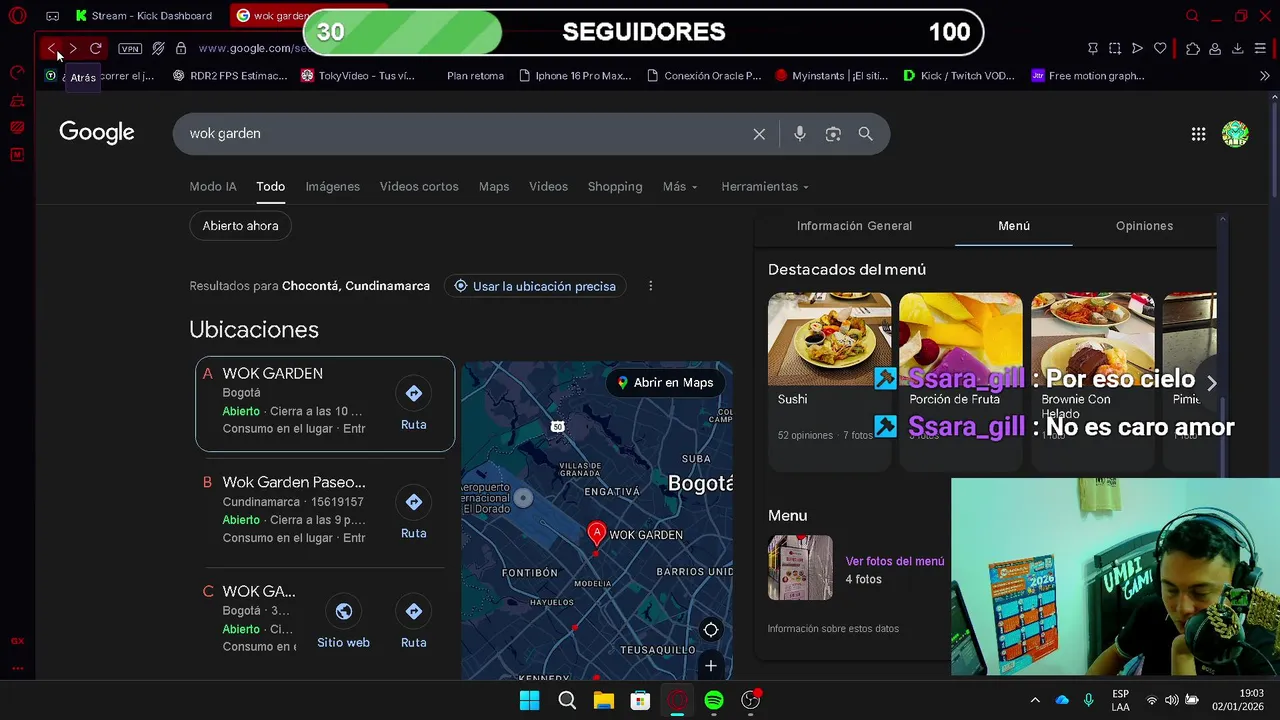Open the downloads arrow icon

coord(1237,48)
